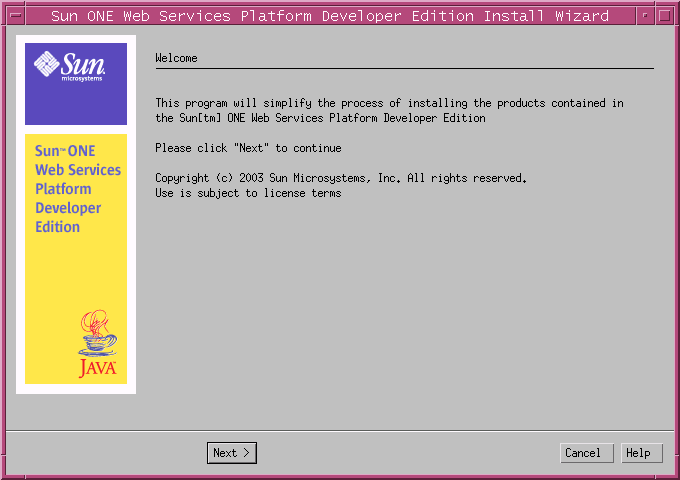The width and height of the screenshot is (680, 480).
Task: Click the copyright 2003 Sun Microsystems line
Action: coord(341,178)
